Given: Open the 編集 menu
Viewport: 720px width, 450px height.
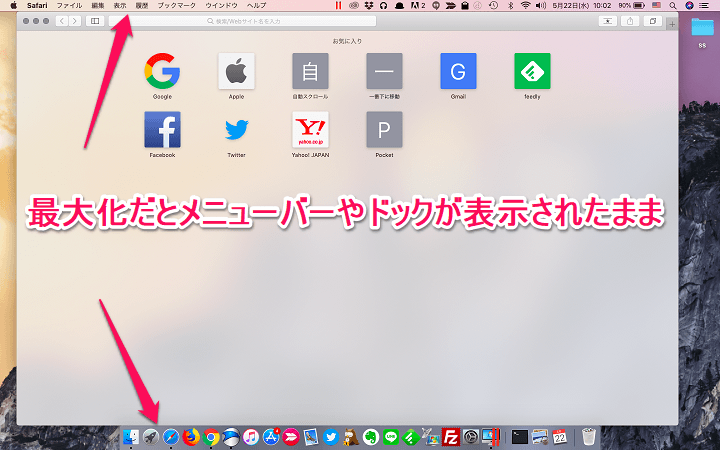Looking at the screenshot, I should tap(98, 6).
